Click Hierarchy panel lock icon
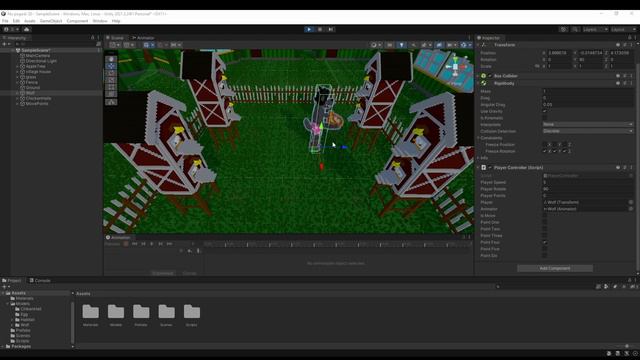 click(x=92, y=38)
